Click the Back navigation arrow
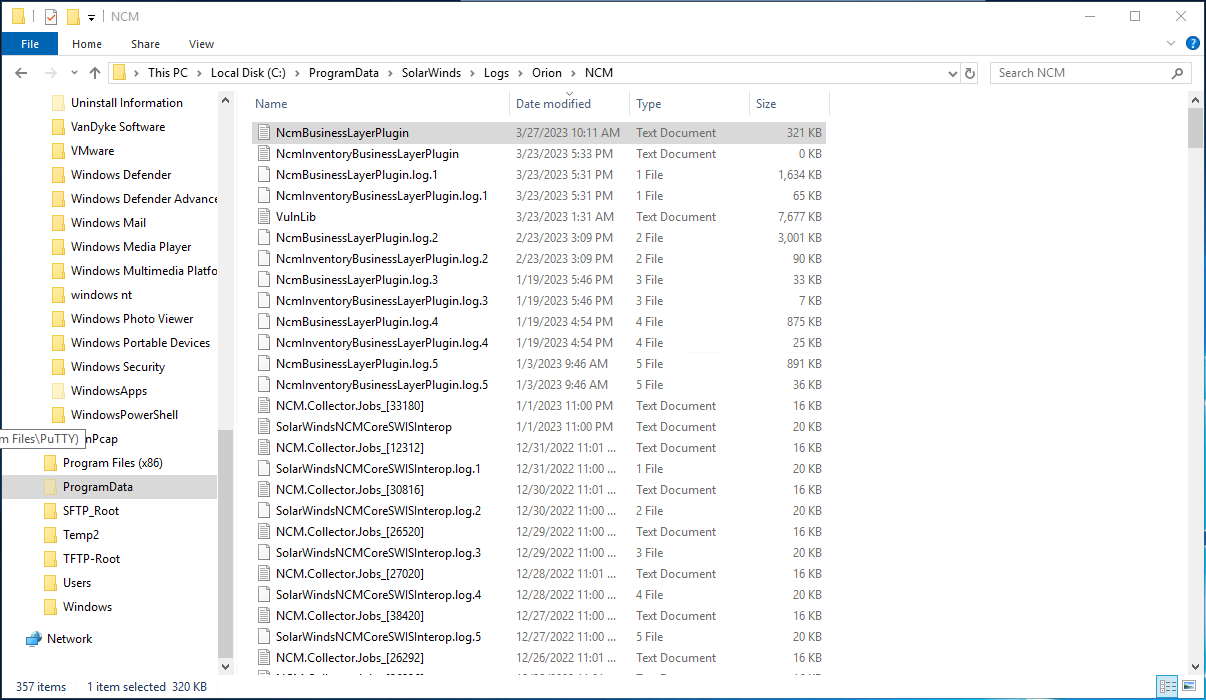1206x700 pixels. coord(21,73)
